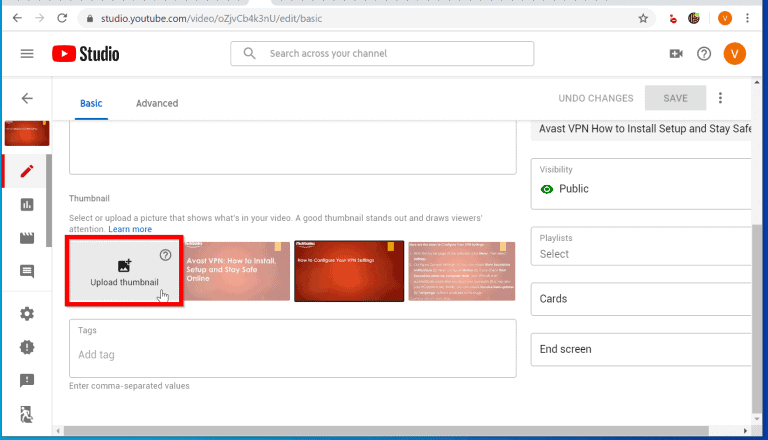
Task: Click the thumbnail help question icon
Action: coord(166,255)
